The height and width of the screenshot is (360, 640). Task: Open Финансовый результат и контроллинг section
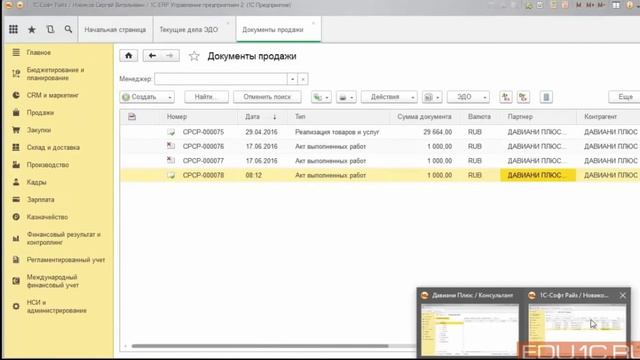[x=63, y=238]
